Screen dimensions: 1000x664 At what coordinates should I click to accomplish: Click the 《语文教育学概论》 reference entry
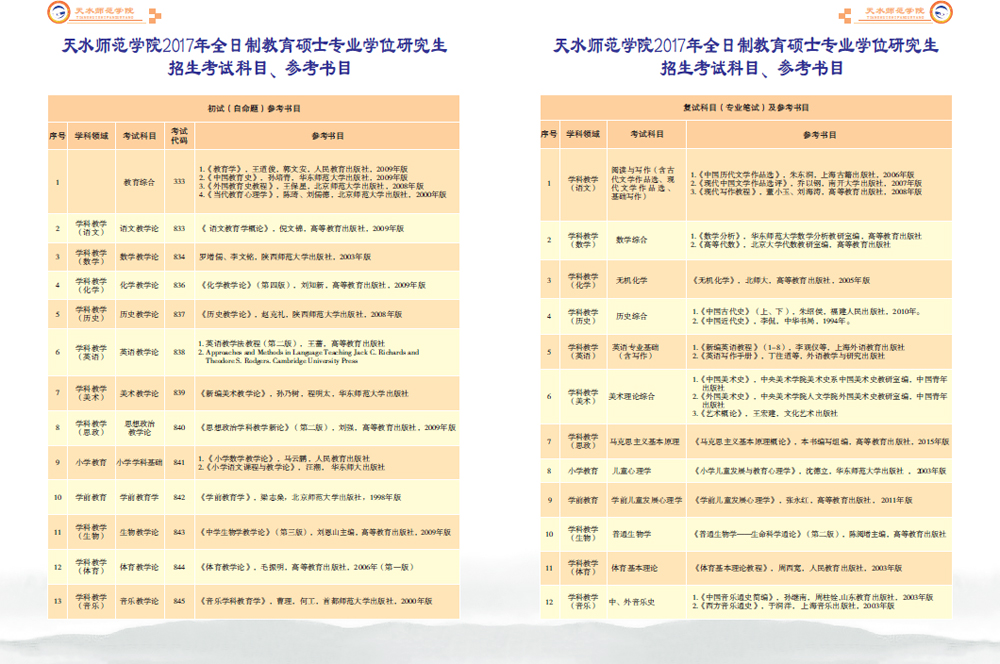click(302, 228)
